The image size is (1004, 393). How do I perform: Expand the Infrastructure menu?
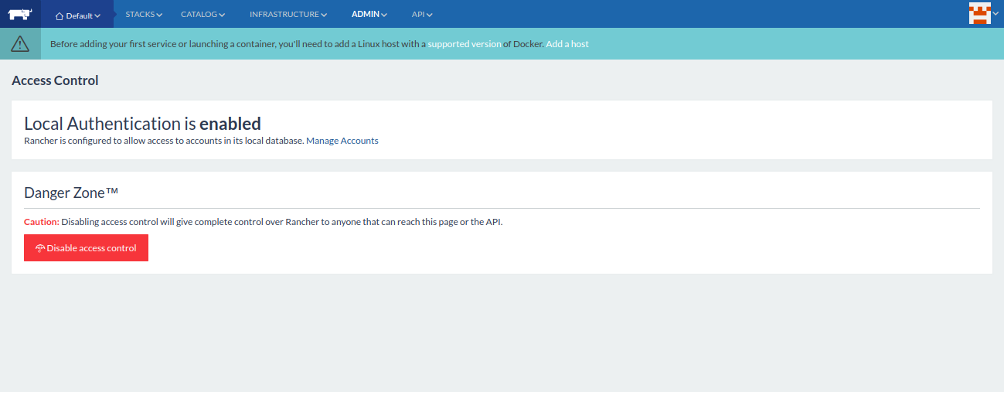click(x=288, y=14)
